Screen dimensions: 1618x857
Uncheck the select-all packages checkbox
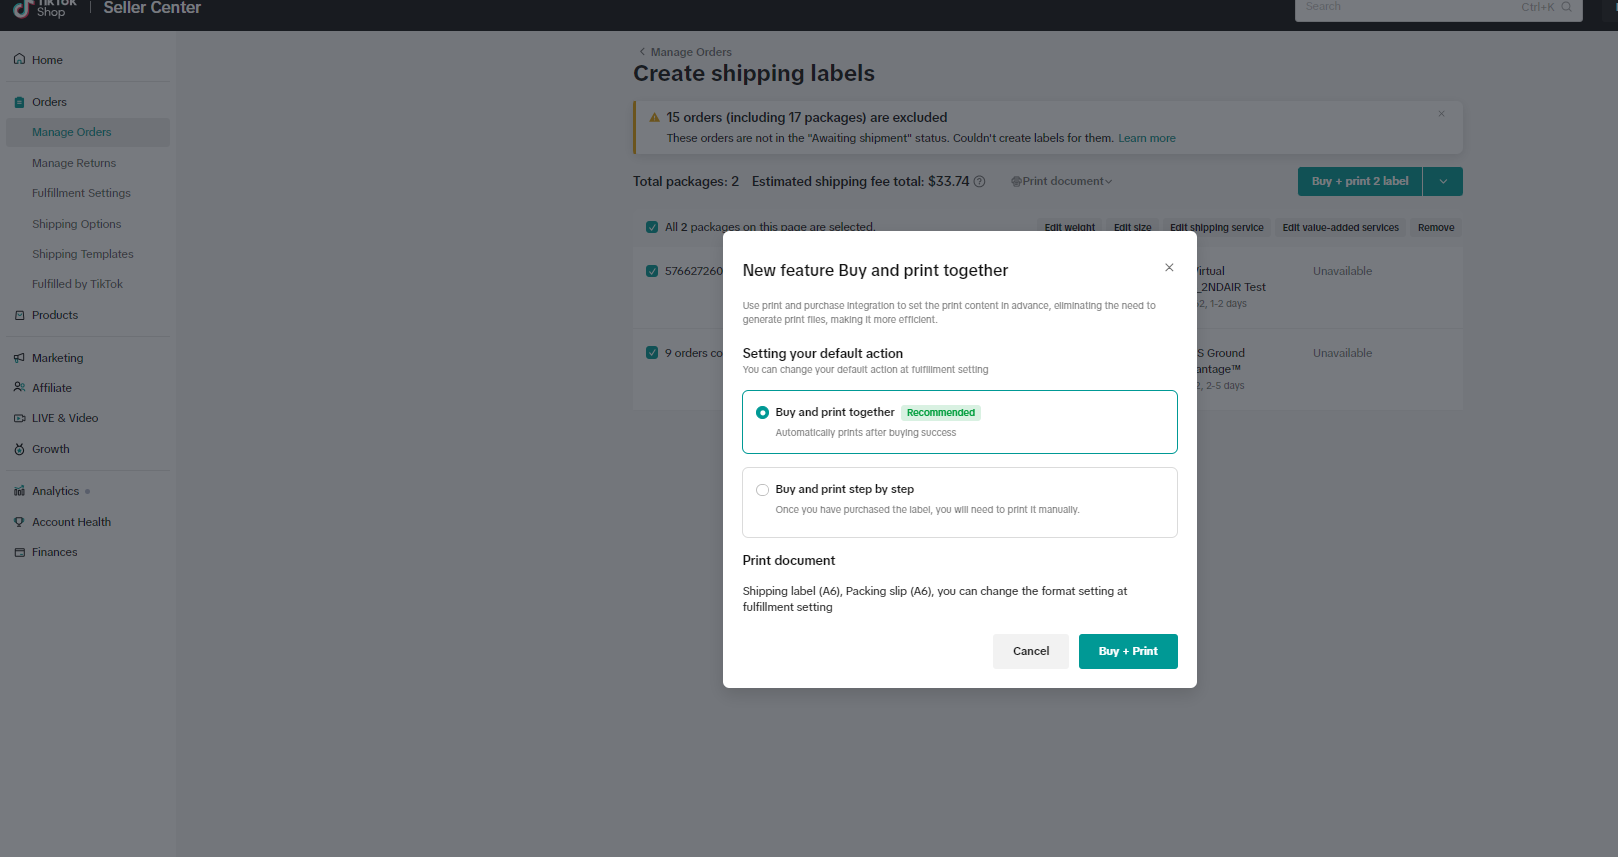(652, 227)
